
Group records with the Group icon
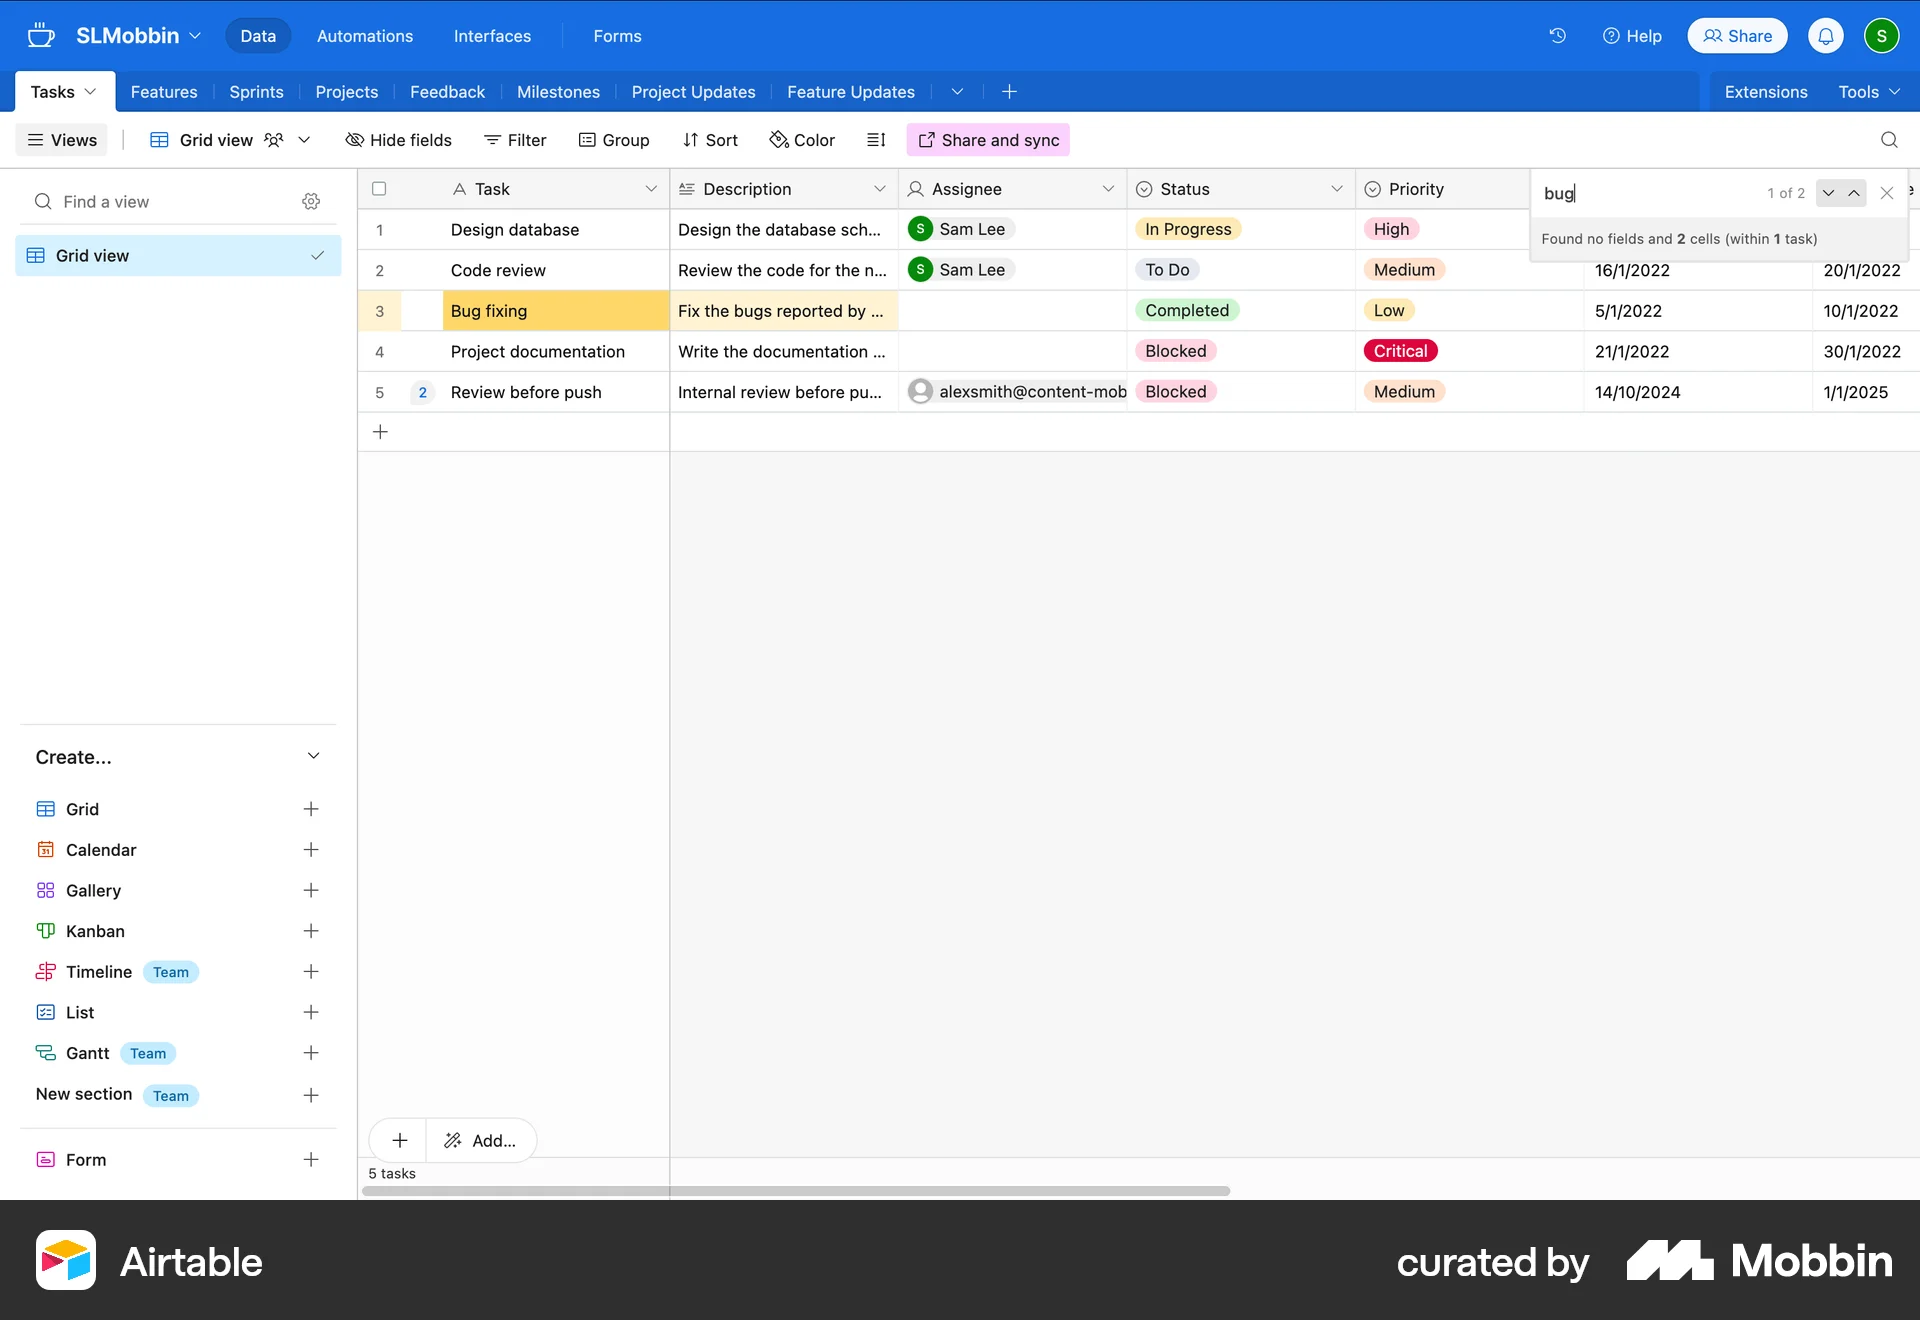pyautogui.click(x=614, y=140)
